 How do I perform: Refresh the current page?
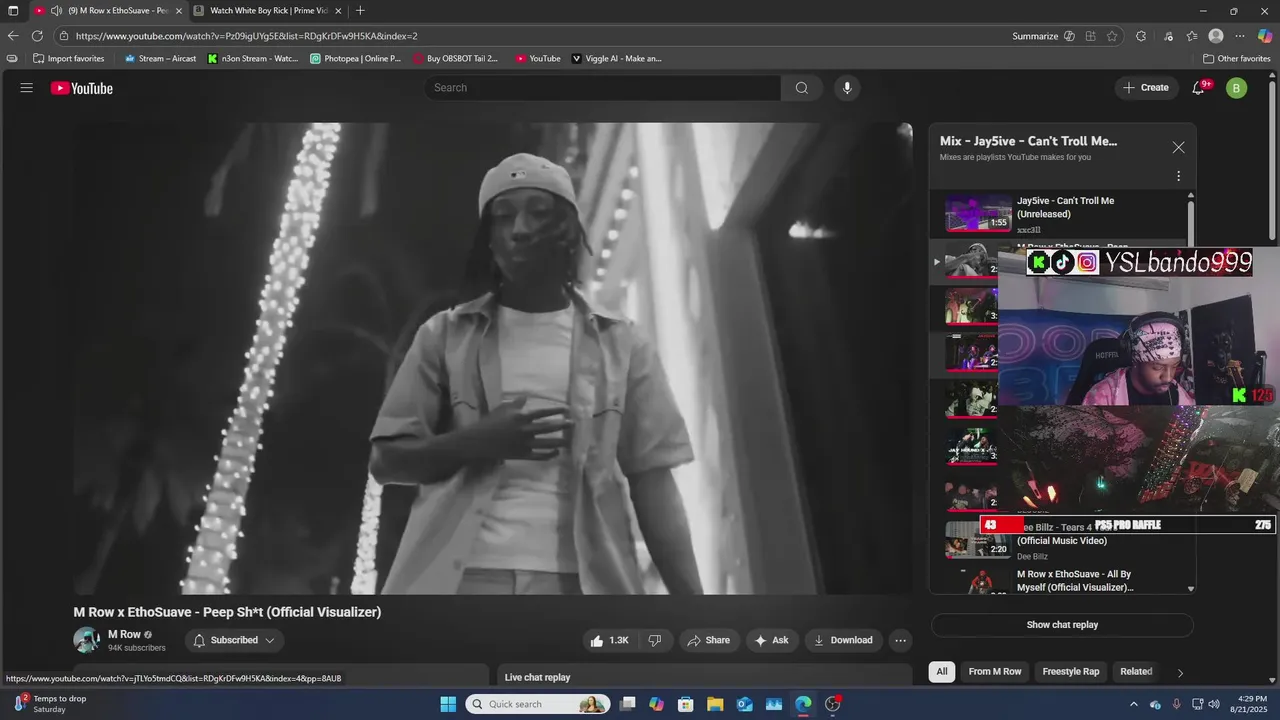tap(37, 36)
